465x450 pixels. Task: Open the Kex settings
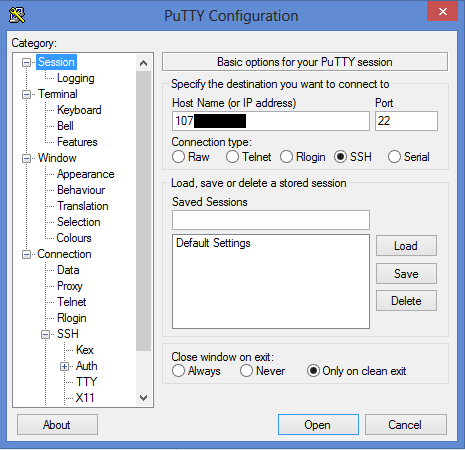click(85, 350)
